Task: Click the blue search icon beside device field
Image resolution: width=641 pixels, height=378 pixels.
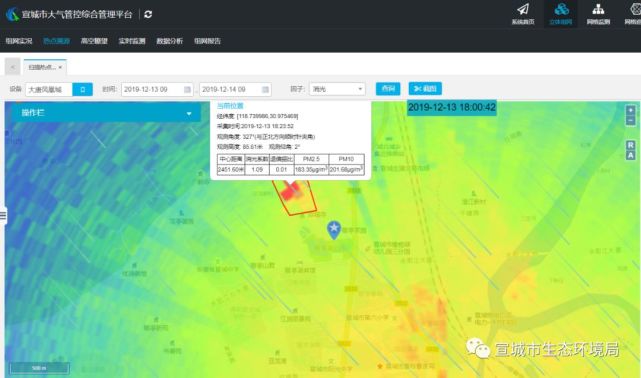Action: [x=83, y=89]
